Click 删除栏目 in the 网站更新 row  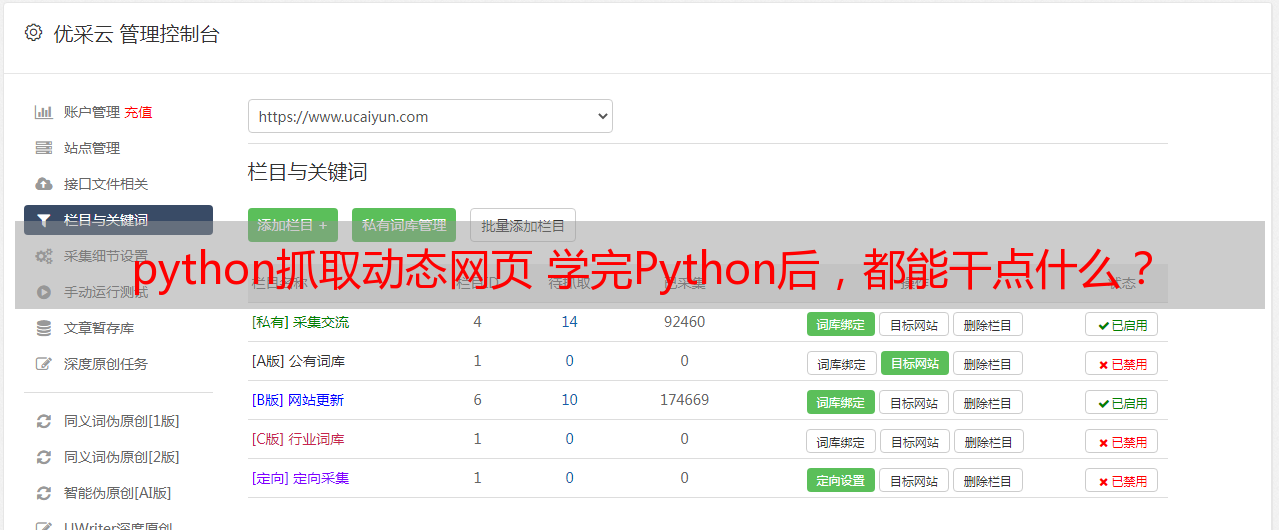pyautogui.click(x=987, y=402)
